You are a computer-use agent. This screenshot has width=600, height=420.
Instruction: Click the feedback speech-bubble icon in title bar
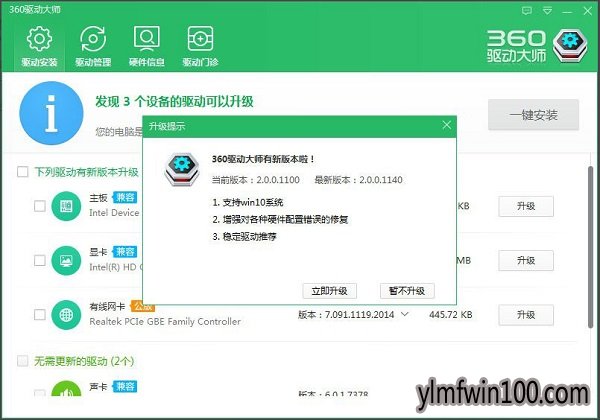click(527, 11)
